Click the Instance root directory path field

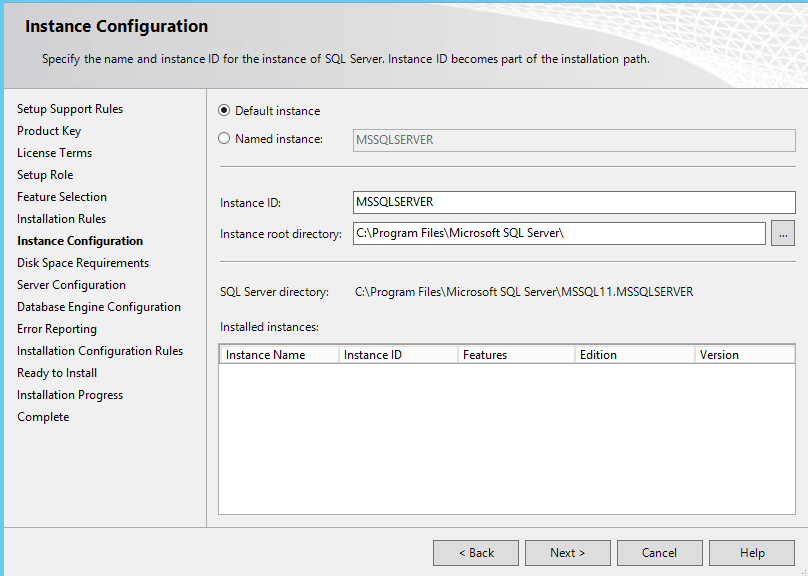(x=559, y=233)
